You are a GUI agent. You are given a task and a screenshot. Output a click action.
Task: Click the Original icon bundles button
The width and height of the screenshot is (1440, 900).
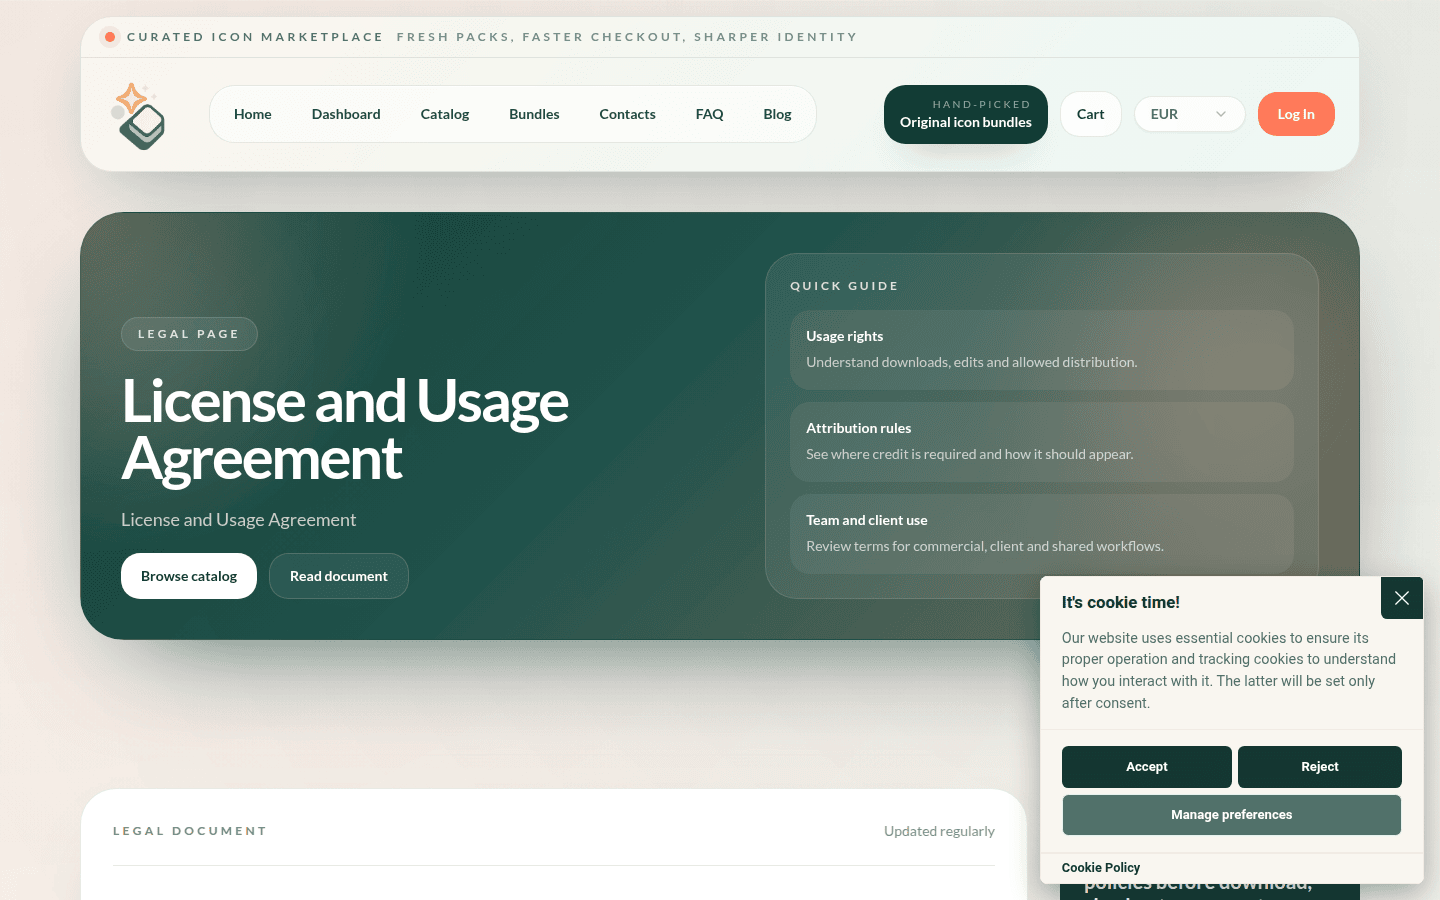tap(966, 114)
